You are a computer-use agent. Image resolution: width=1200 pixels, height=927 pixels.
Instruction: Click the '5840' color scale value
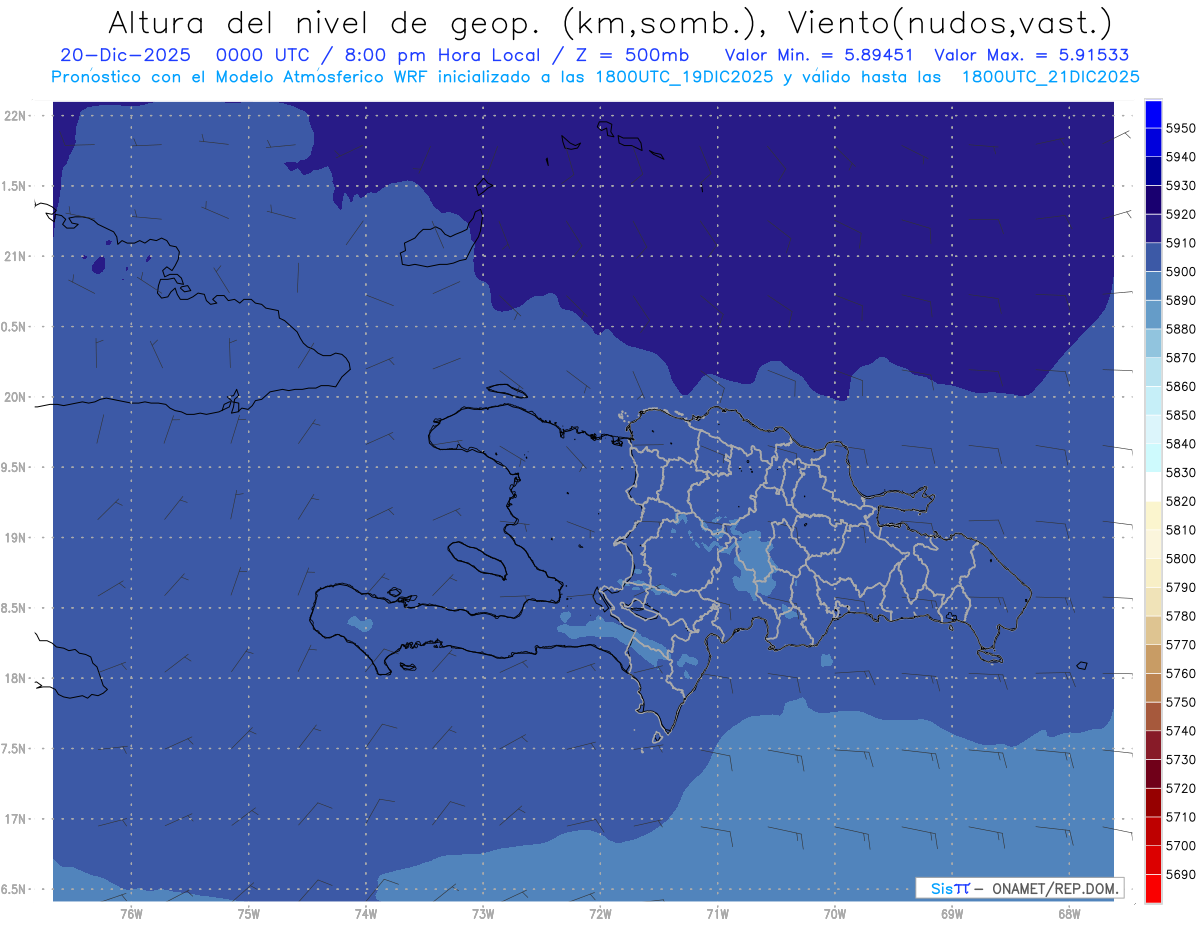(x=1181, y=444)
